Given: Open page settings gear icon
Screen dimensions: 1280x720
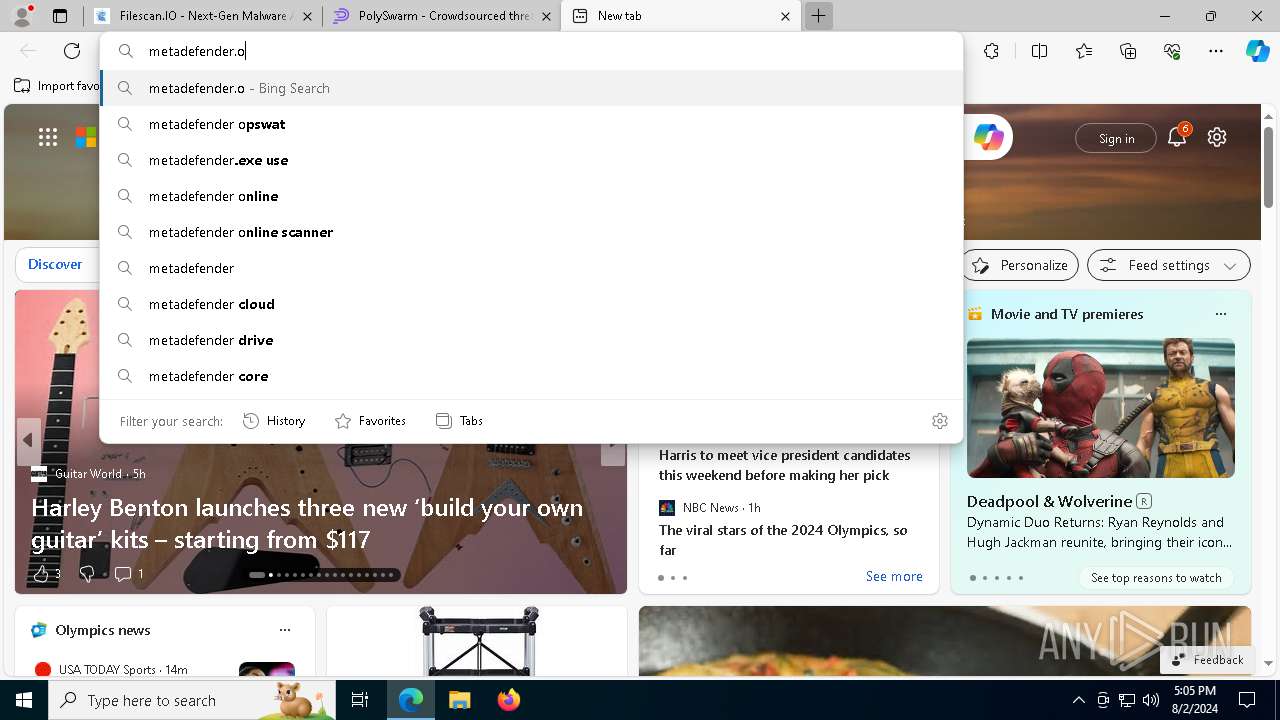Looking at the screenshot, I should point(1217,137).
